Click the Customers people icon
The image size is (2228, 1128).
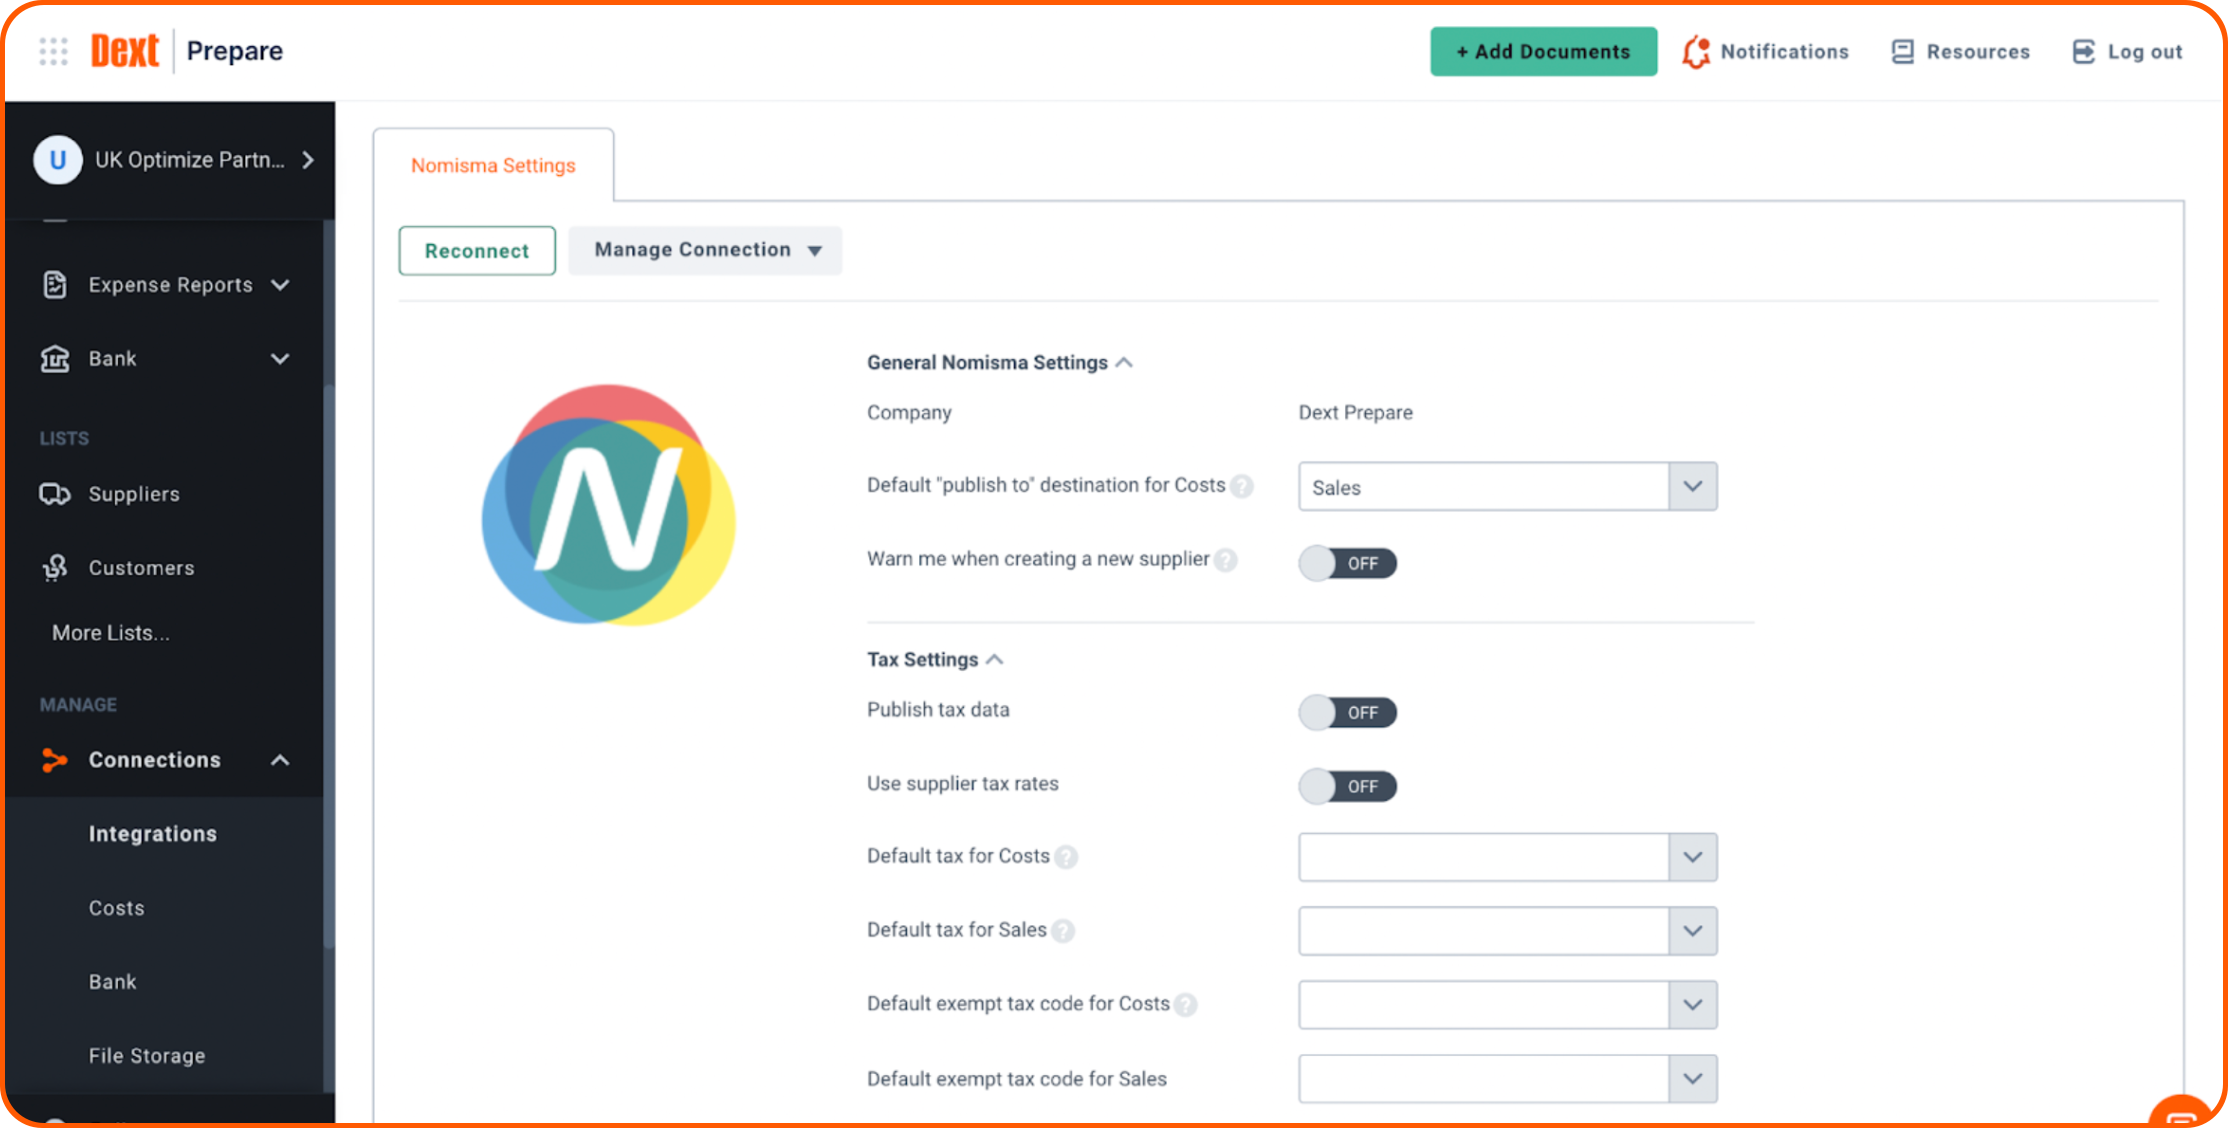pyautogui.click(x=55, y=568)
